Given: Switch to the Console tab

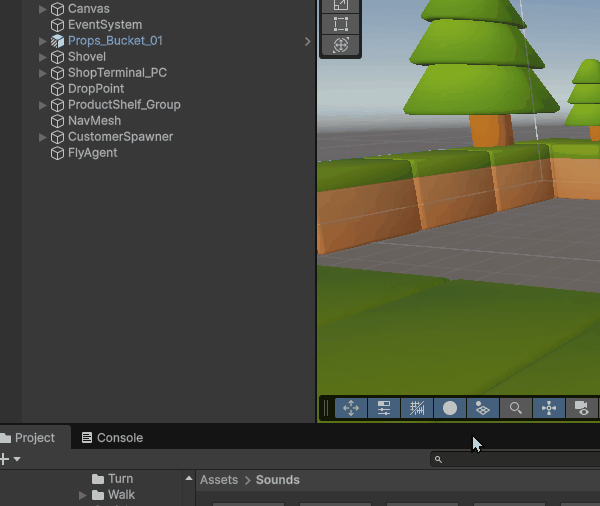Looking at the screenshot, I should pyautogui.click(x=112, y=438).
